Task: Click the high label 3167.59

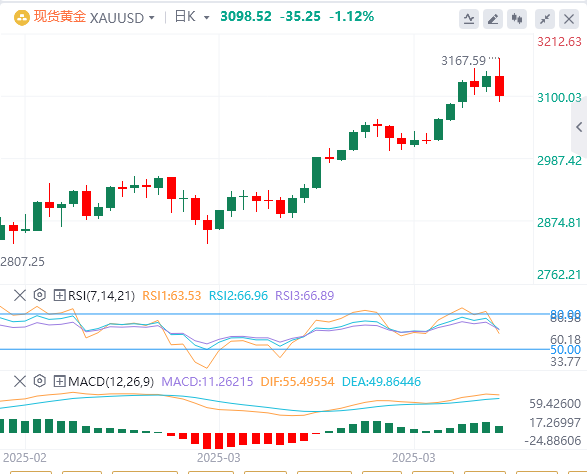Action: (463, 61)
